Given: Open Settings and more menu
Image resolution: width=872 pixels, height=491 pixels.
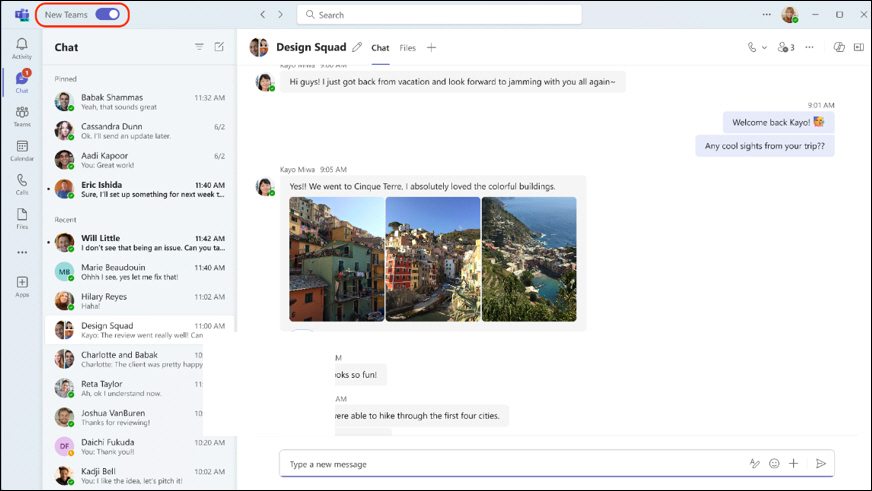Looking at the screenshot, I should coord(766,14).
